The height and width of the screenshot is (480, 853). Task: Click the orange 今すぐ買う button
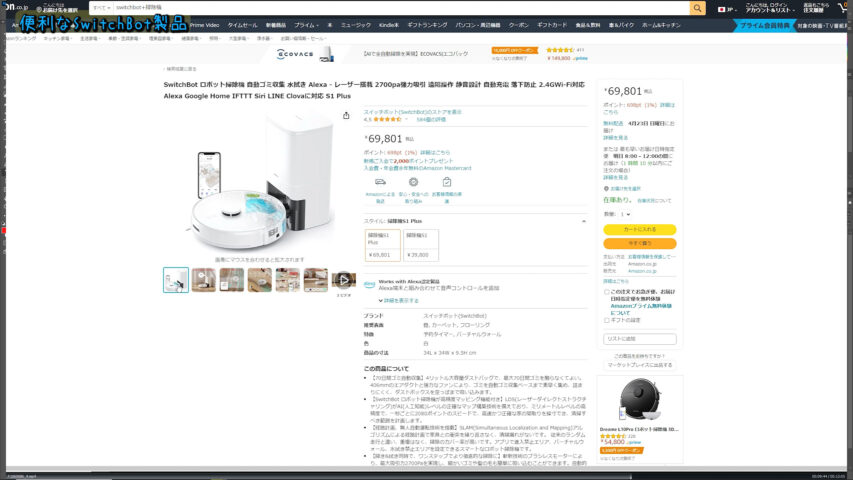tap(640, 243)
